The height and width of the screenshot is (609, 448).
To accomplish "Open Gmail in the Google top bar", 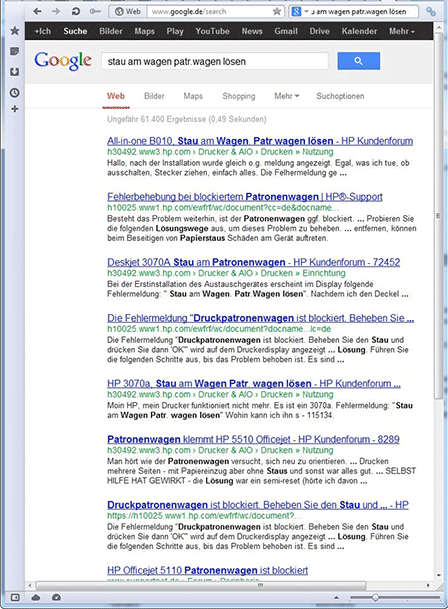I will (286, 31).
